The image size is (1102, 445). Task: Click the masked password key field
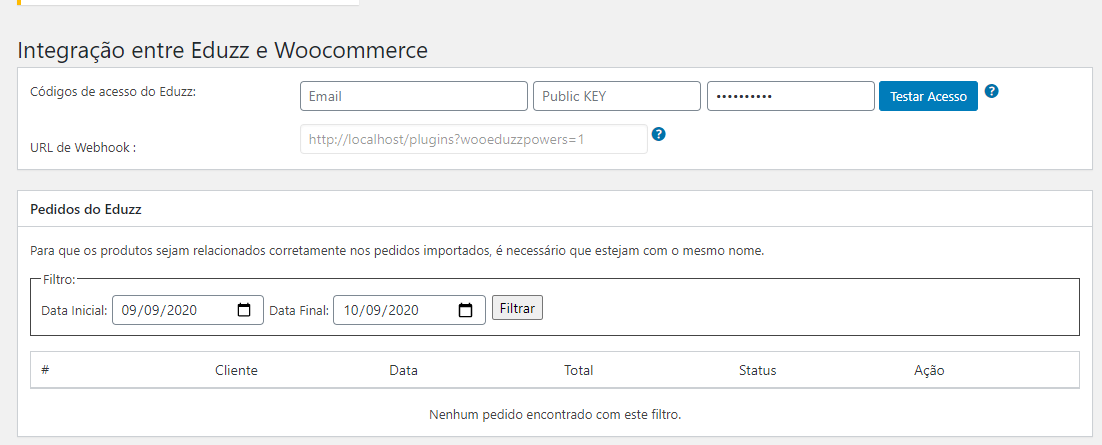[x=791, y=96]
